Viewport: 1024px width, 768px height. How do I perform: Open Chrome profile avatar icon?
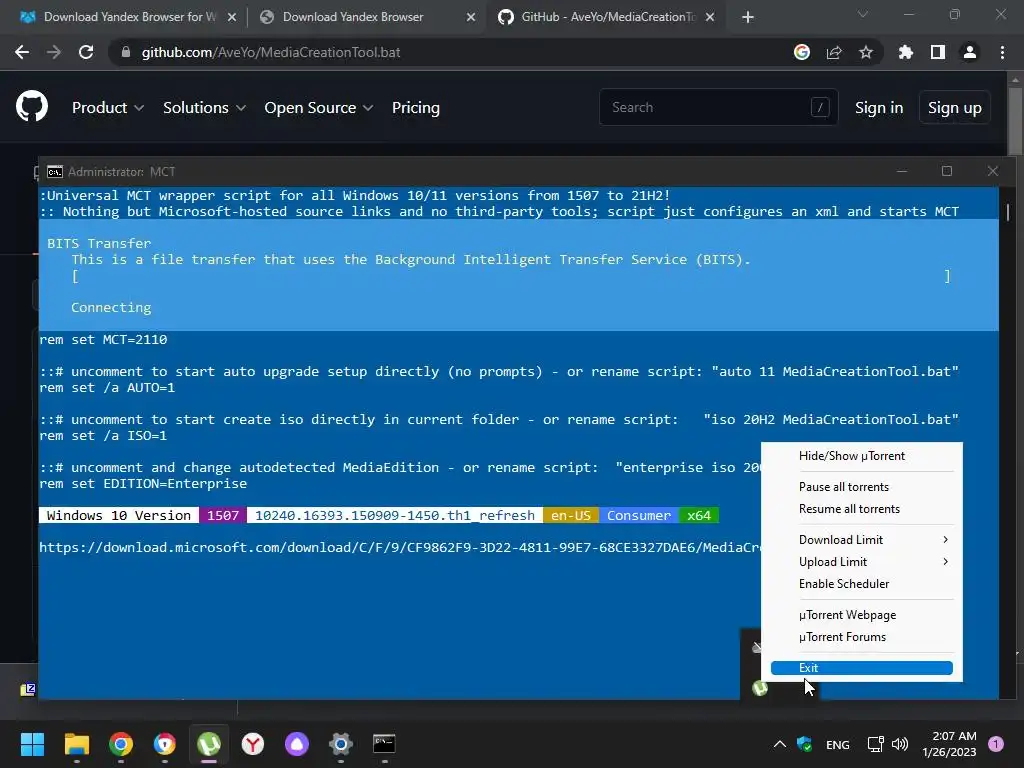tap(970, 52)
